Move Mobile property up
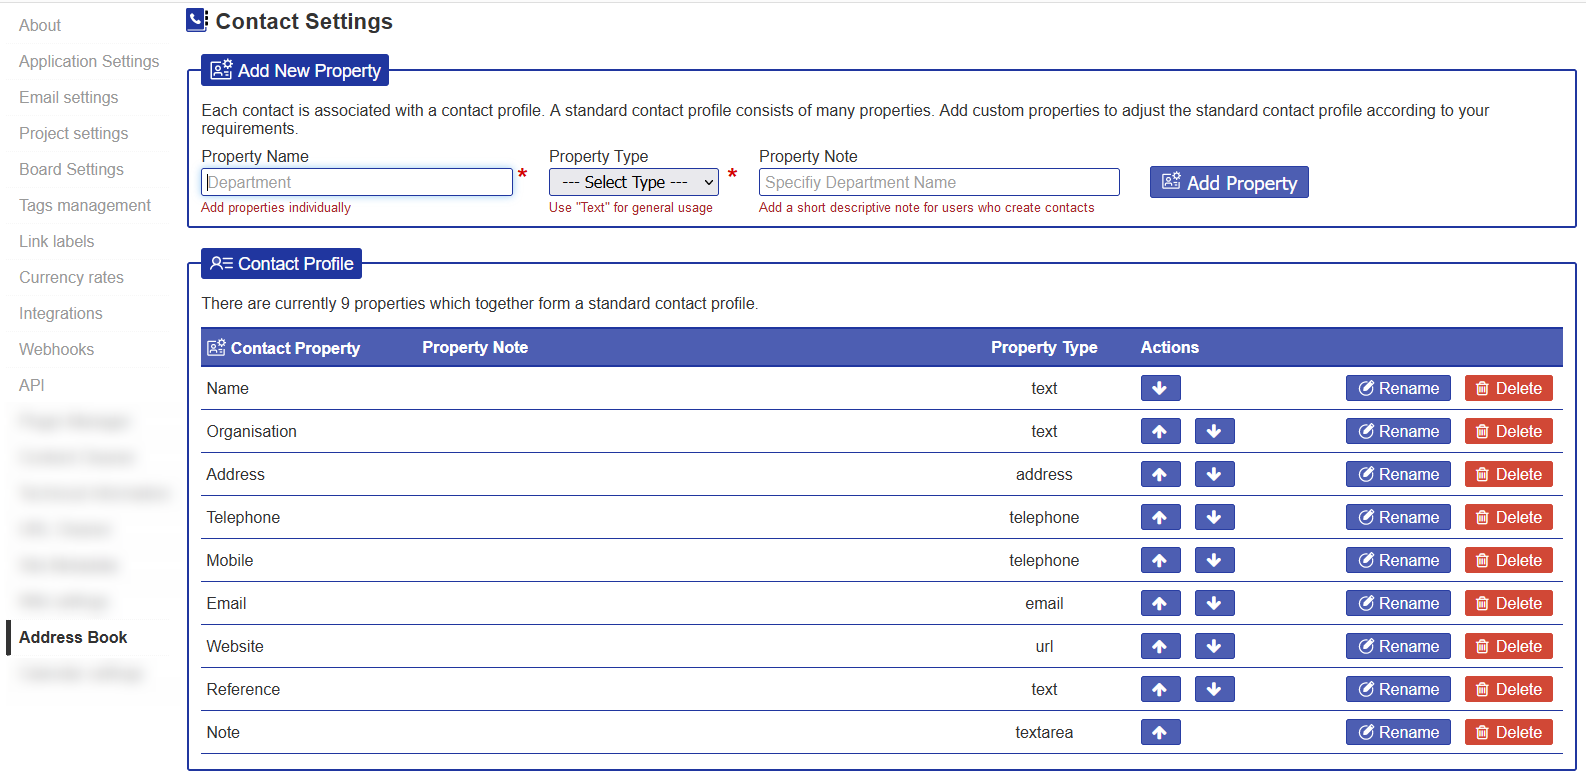1586x777 pixels. tap(1160, 560)
